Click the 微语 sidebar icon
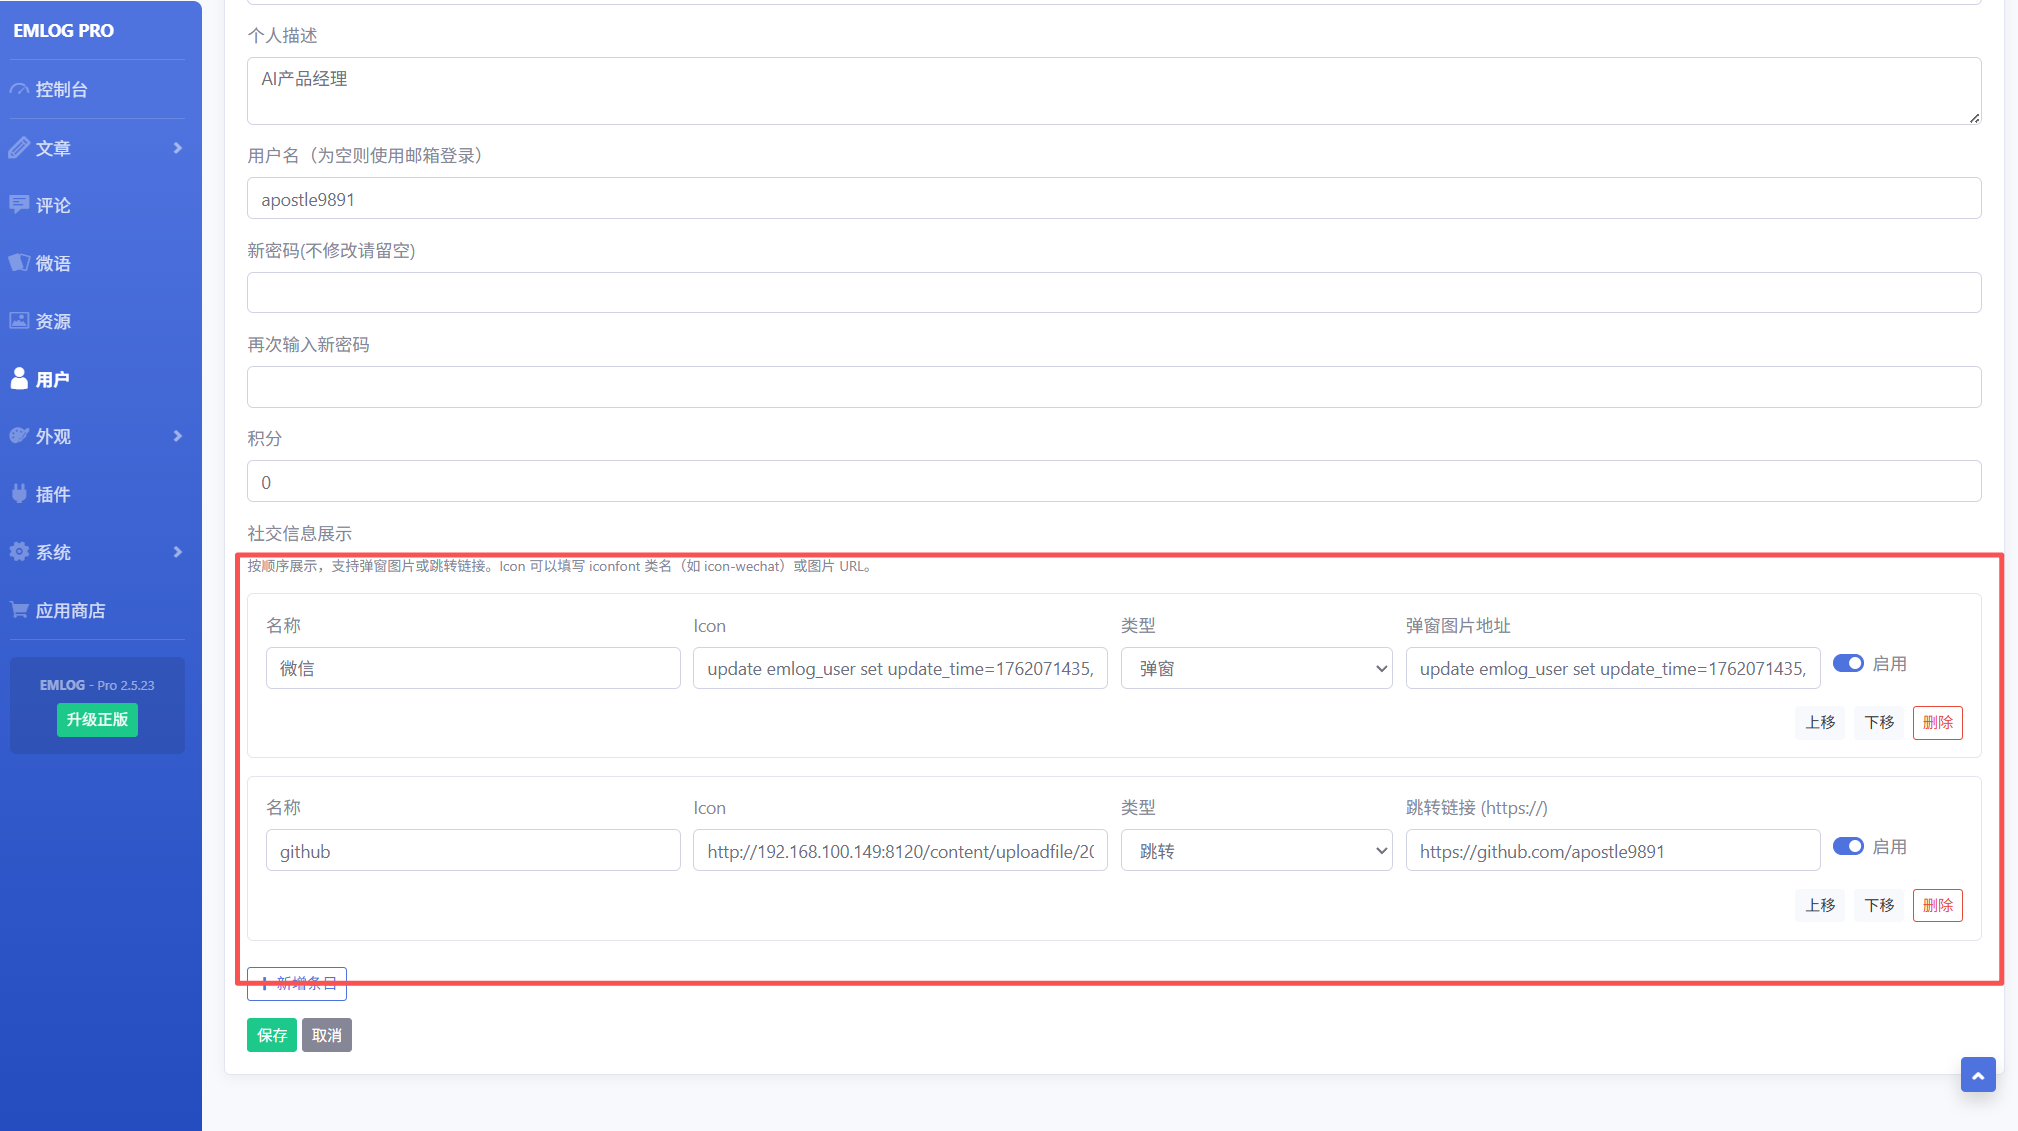This screenshot has height=1131, width=2018. [19, 263]
